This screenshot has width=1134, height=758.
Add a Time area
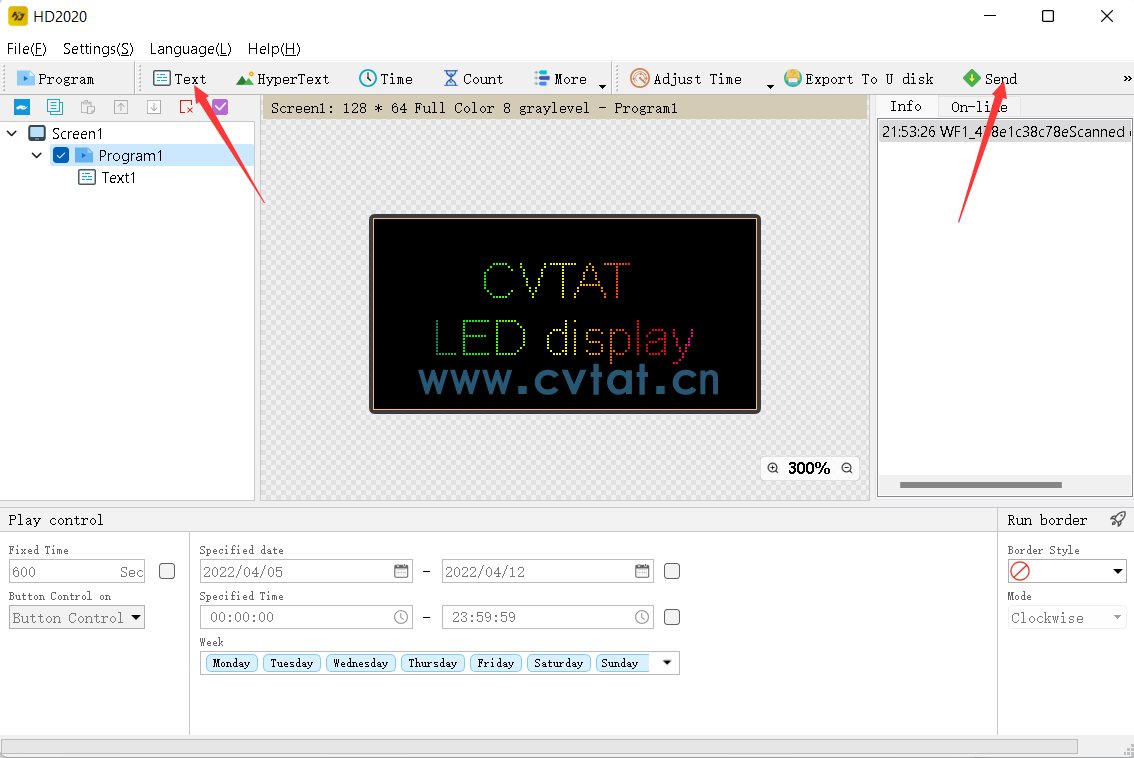point(386,79)
